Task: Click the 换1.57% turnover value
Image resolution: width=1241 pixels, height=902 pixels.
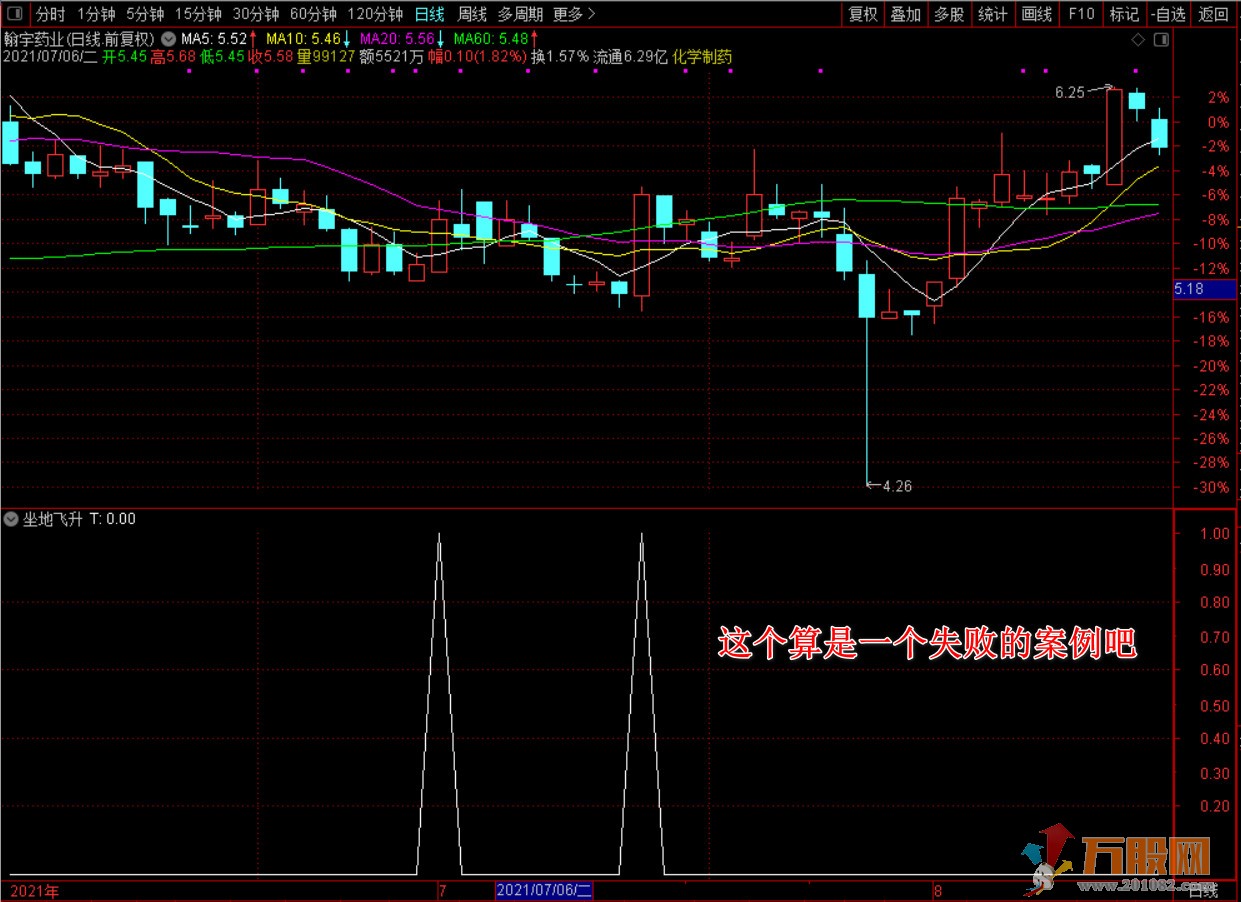Action: (x=560, y=57)
